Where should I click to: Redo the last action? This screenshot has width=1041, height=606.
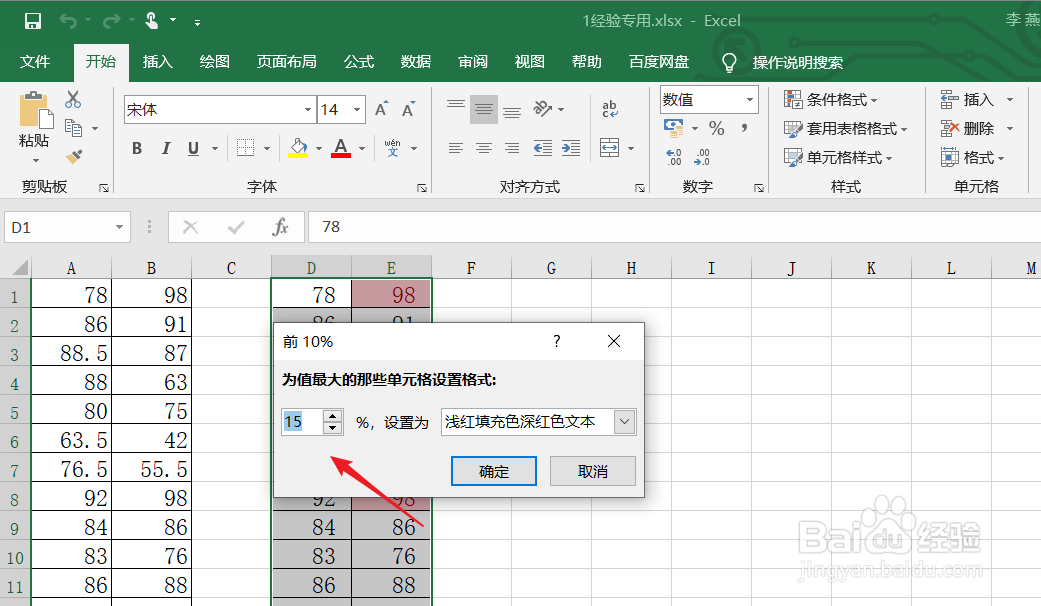pyautogui.click(x=111, y=21)
